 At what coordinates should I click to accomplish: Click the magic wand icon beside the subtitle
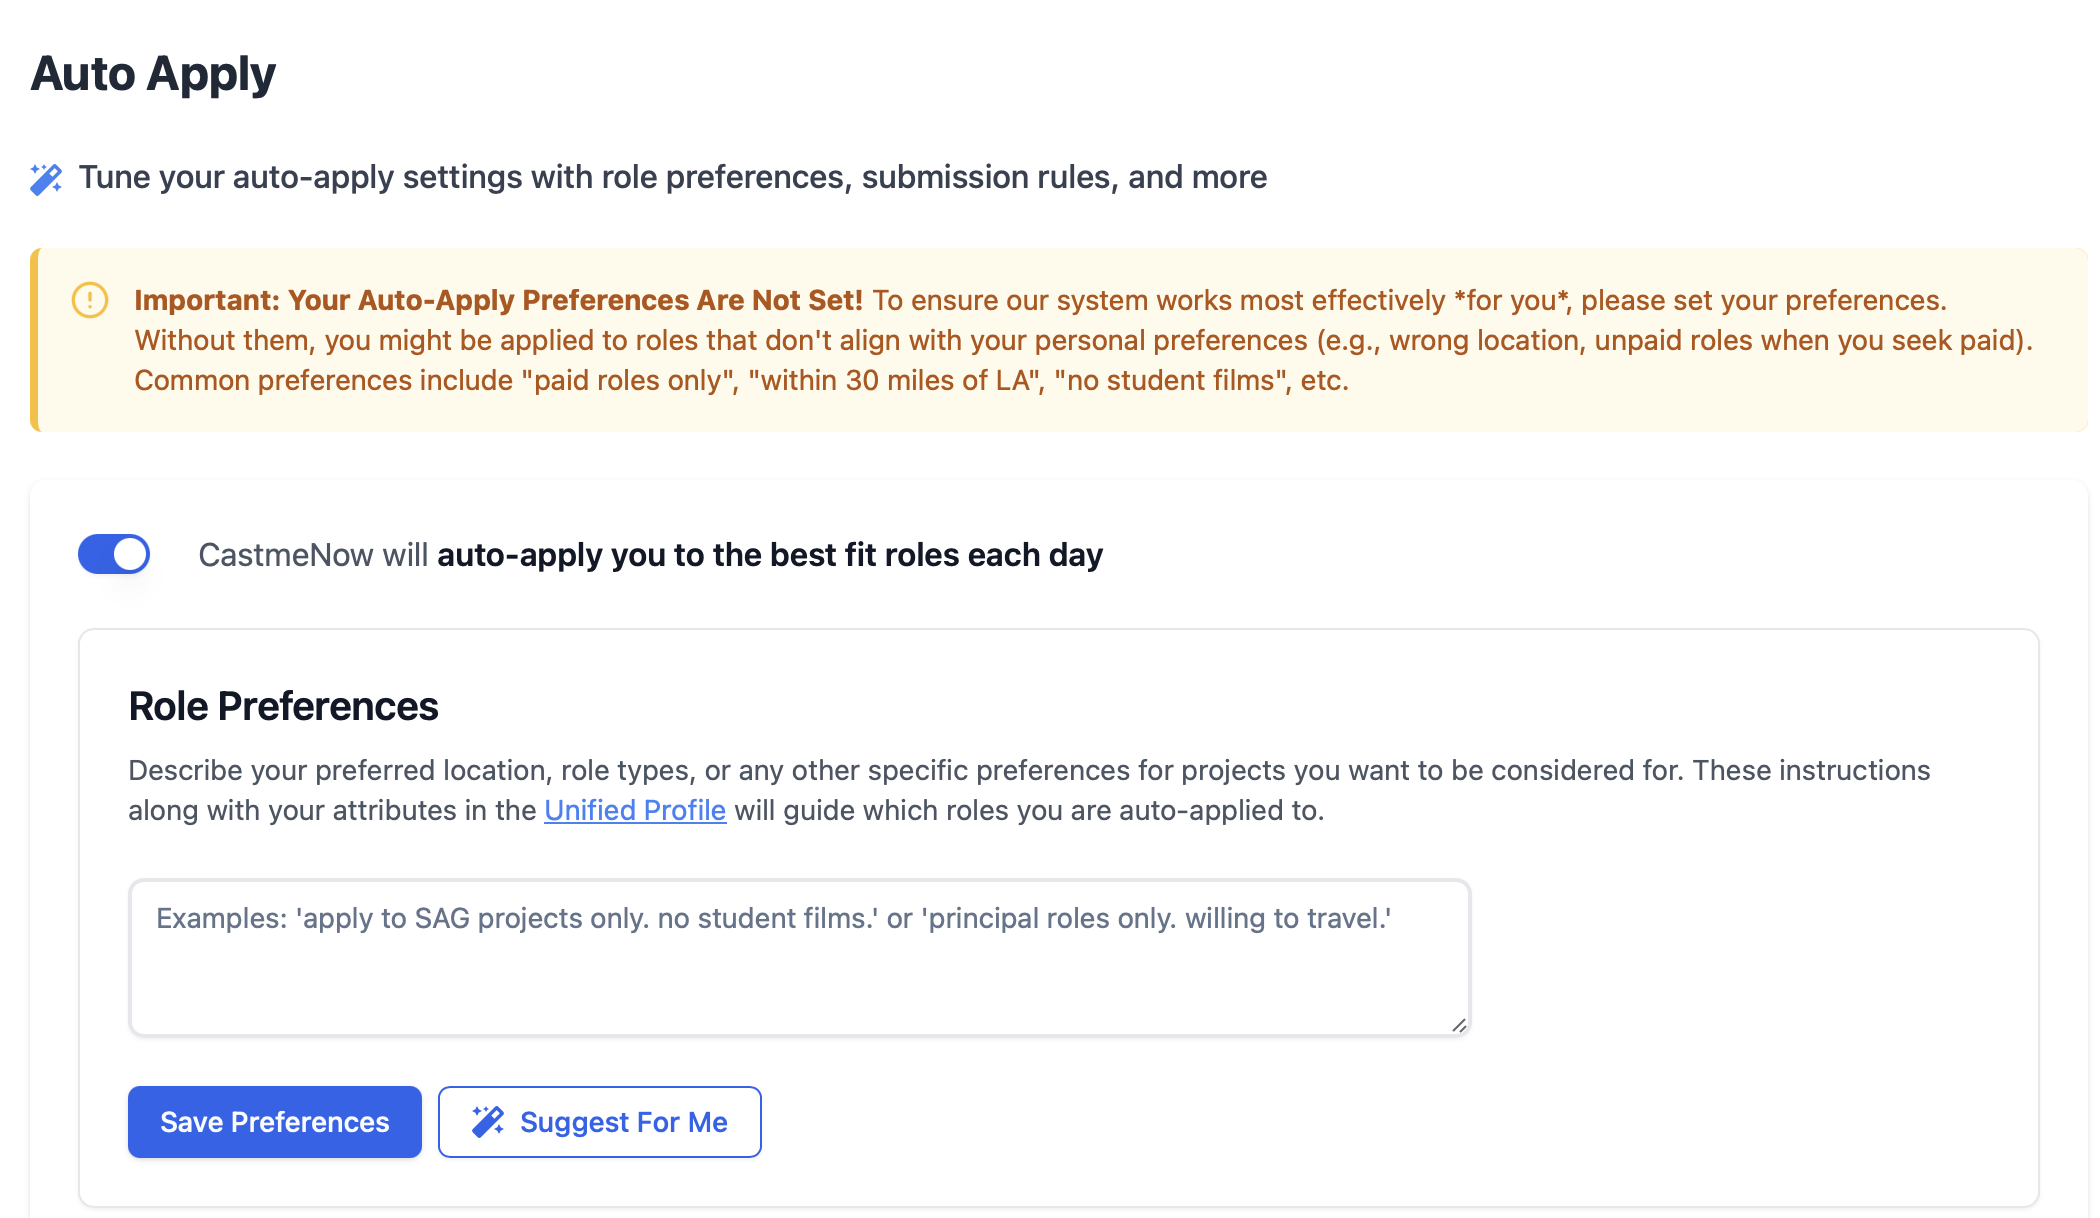point(46,179)
